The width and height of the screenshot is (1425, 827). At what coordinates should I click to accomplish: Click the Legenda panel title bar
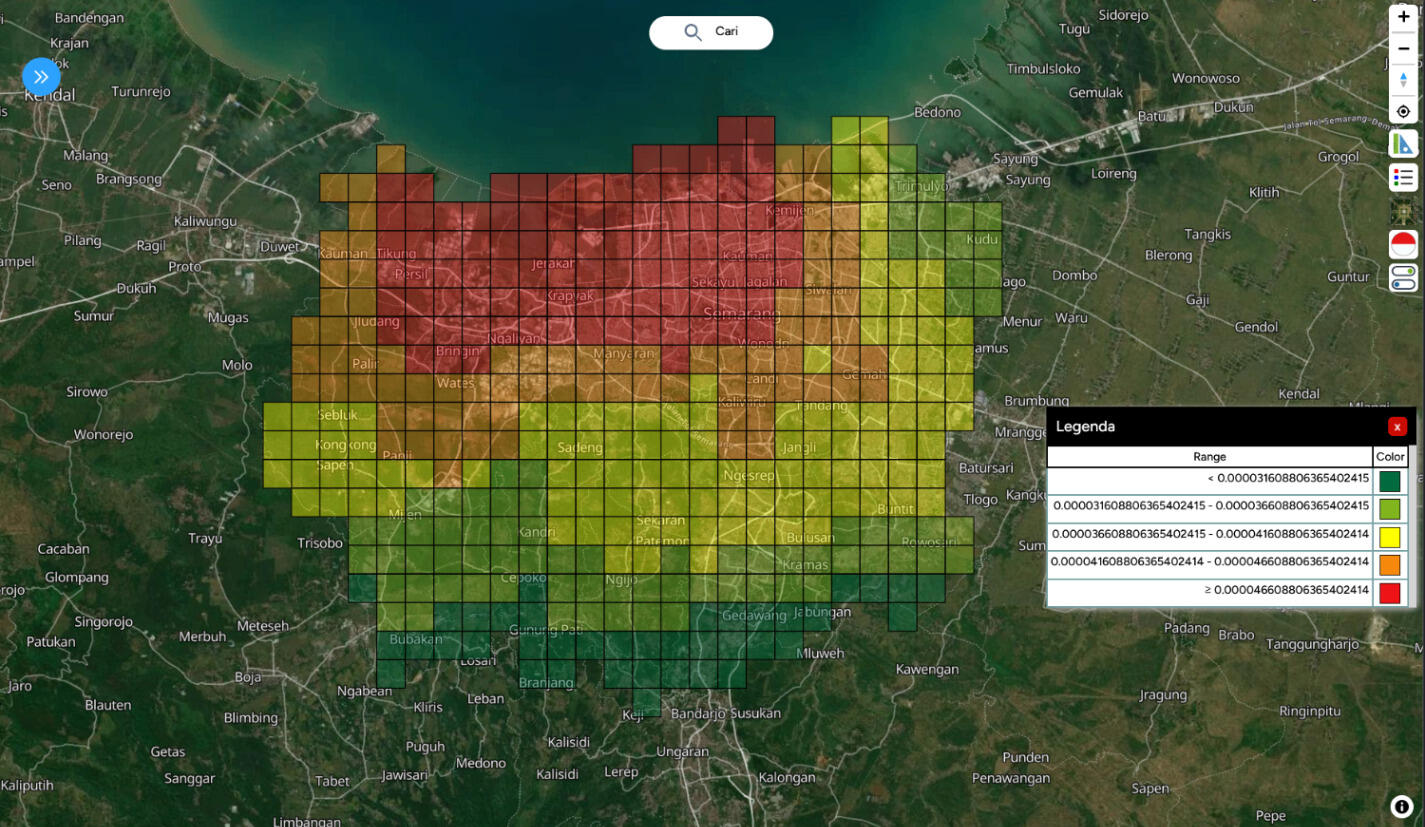[1200, 427]
